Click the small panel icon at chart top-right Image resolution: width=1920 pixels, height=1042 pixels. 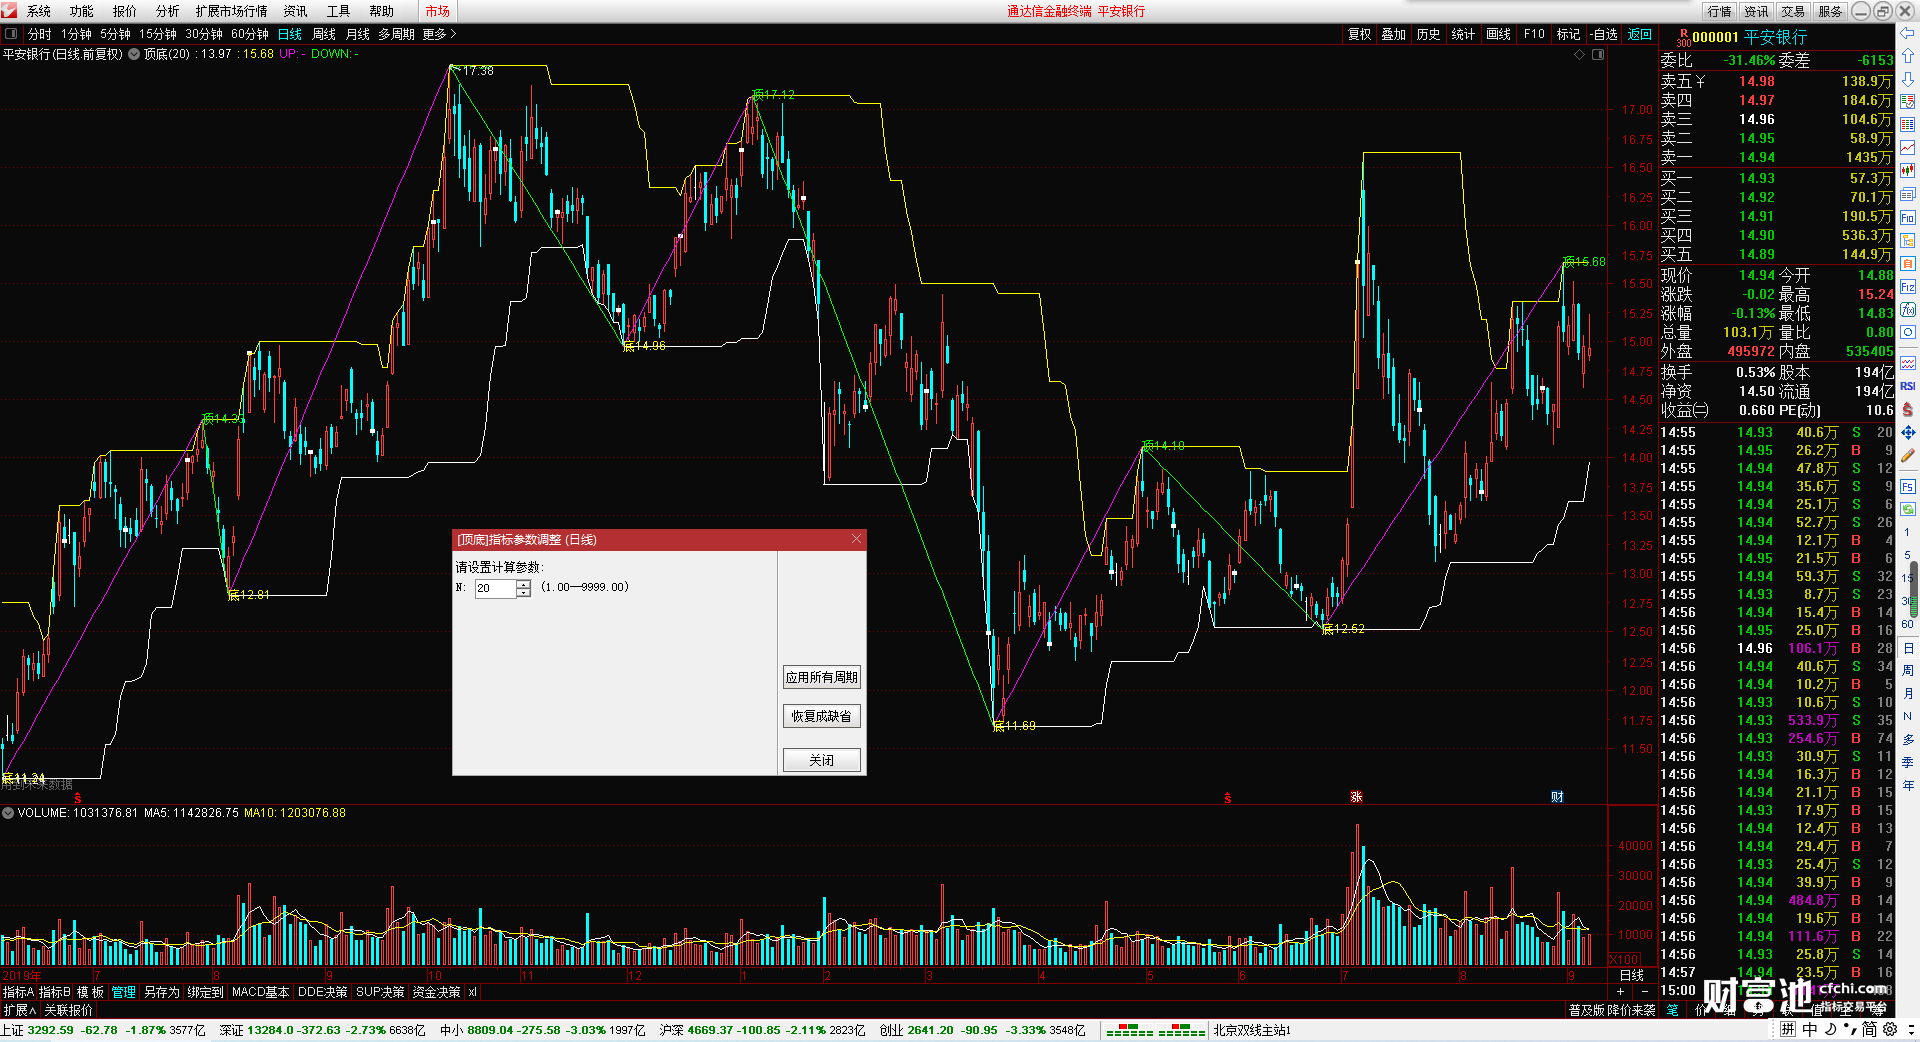coord(1598,54)
